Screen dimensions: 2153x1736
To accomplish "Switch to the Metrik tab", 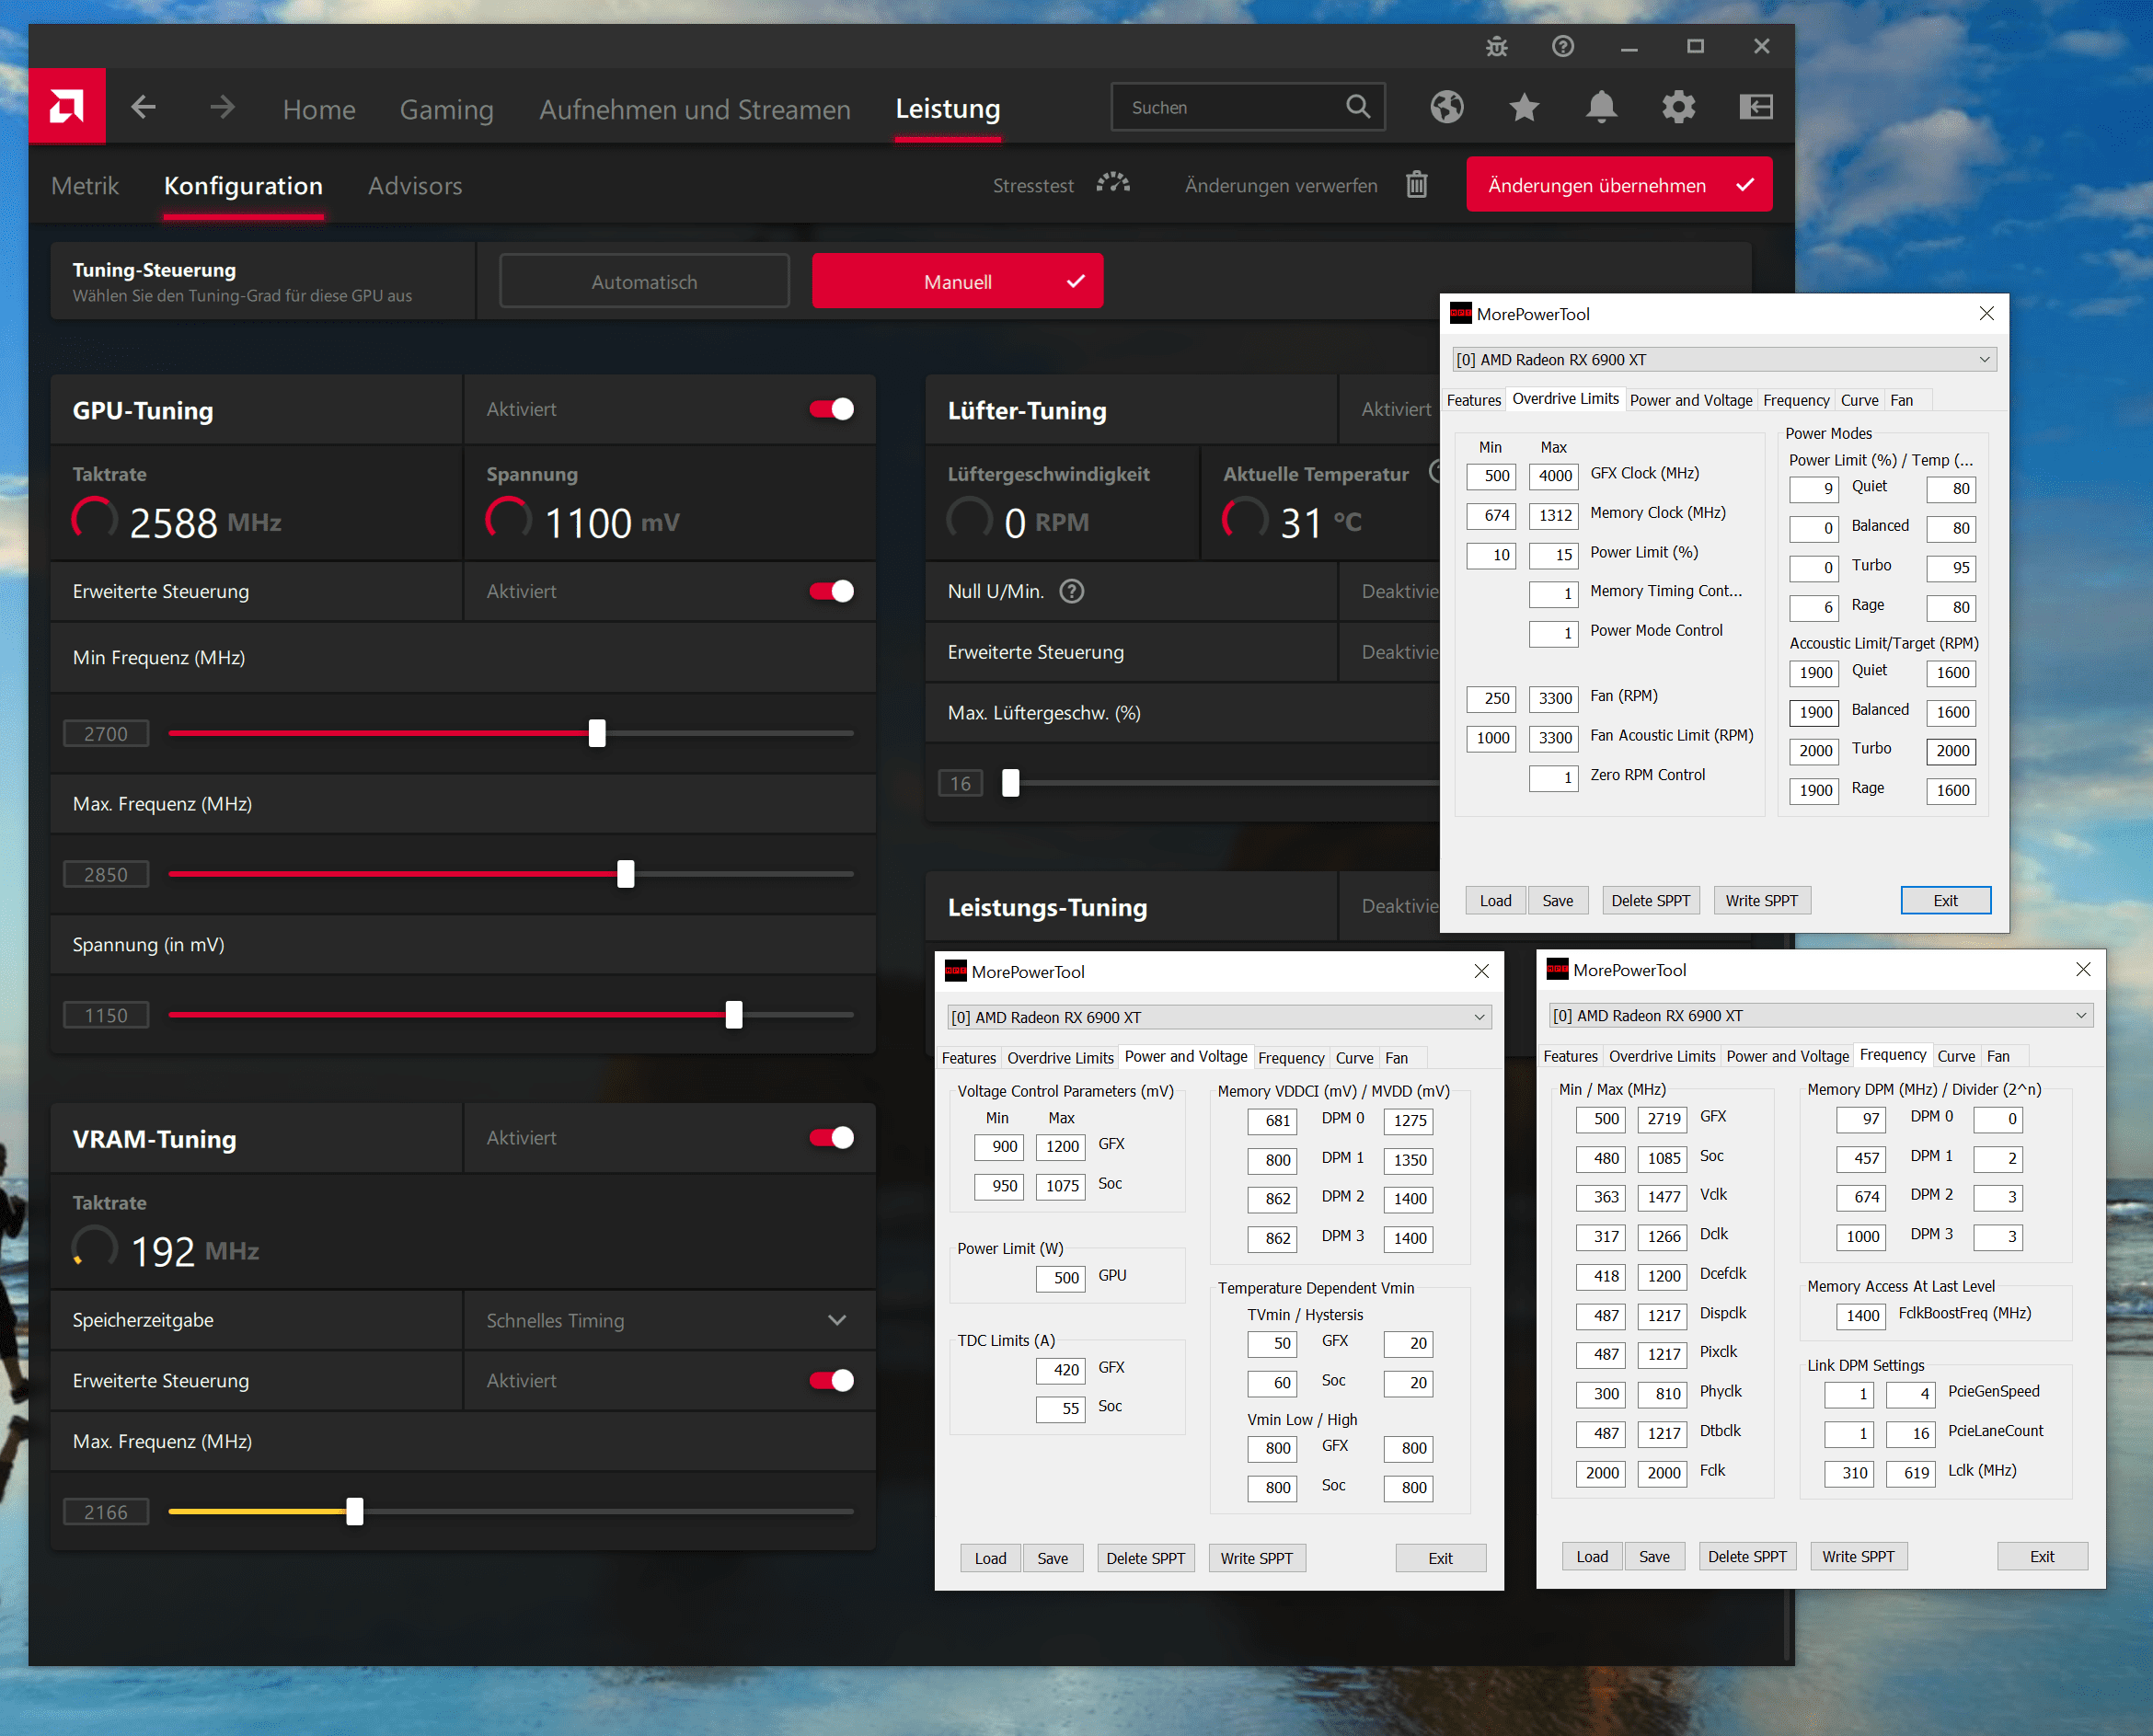I will coord(85,186).
